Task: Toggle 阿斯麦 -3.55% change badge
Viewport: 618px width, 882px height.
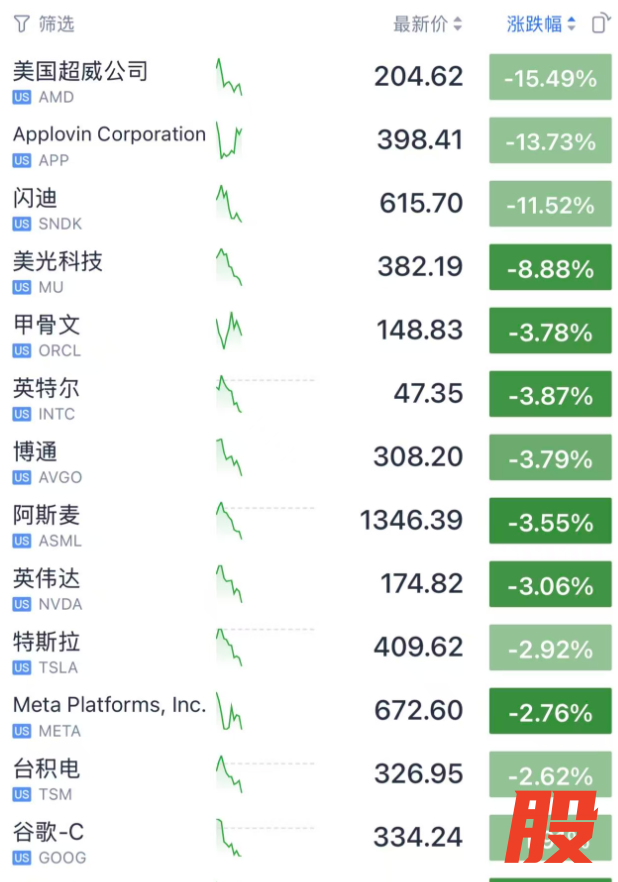Action: click(550, 522)
